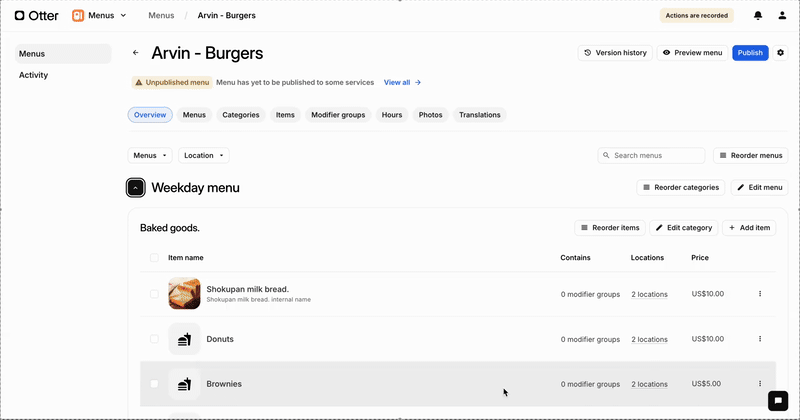Follow the View all link
This screenshot has width=800, height=420.
(x=402, y=83)
